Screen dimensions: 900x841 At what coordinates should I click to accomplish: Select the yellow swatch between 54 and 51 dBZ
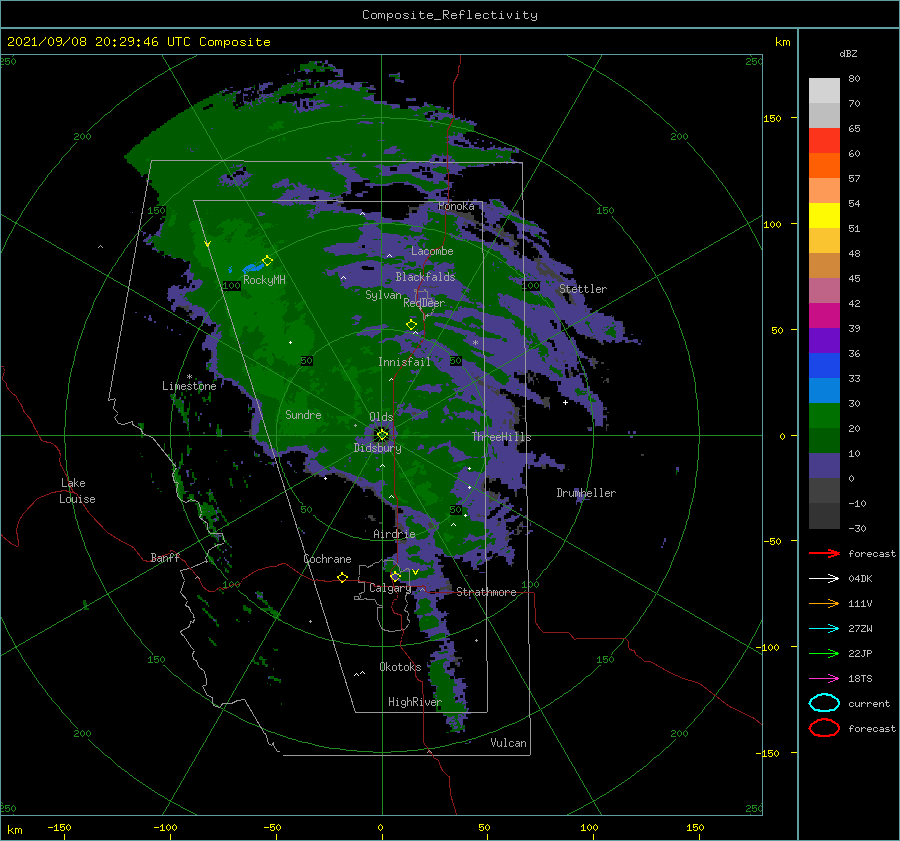click(824, 216)
